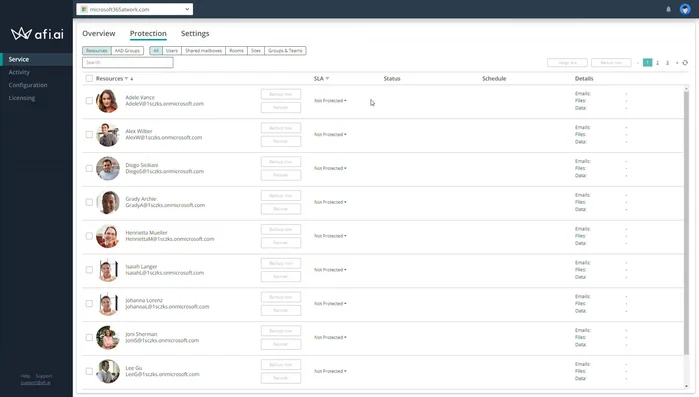Screen dimensions: 699x397
Task: Open the user account avatar menu
Action: (685, 9)
